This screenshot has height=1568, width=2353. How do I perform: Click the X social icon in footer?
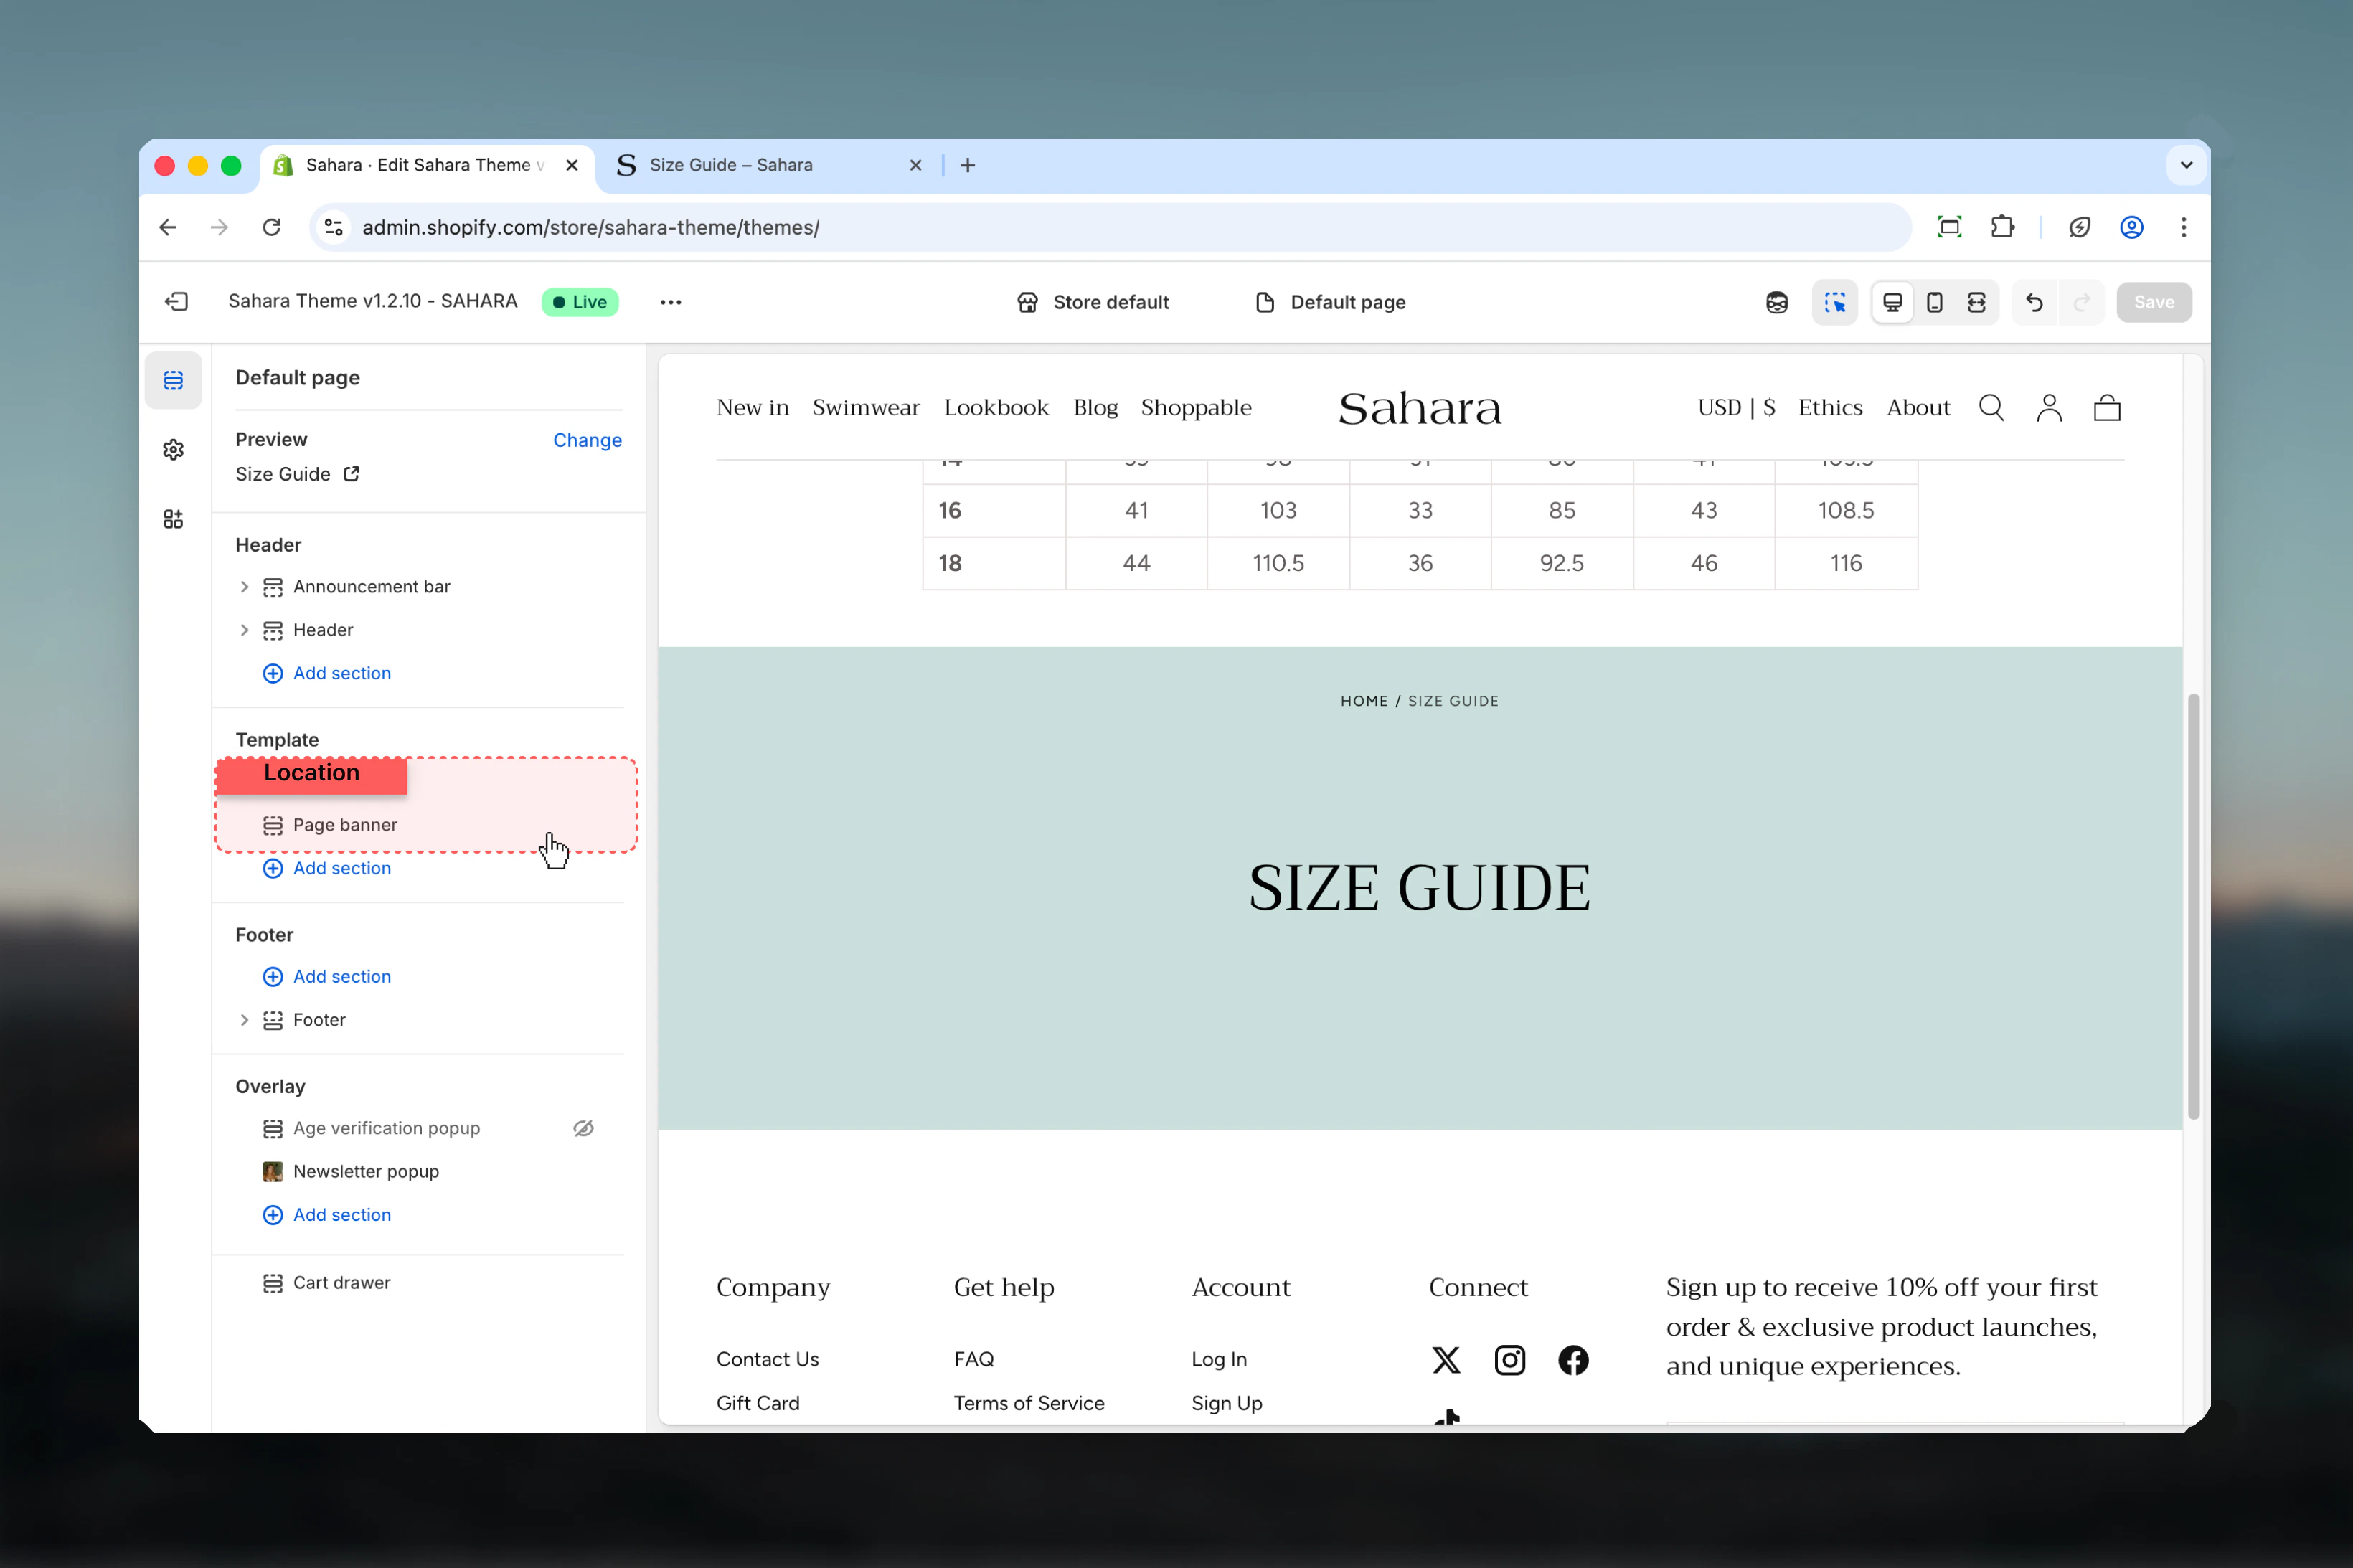point(1446,1360)
